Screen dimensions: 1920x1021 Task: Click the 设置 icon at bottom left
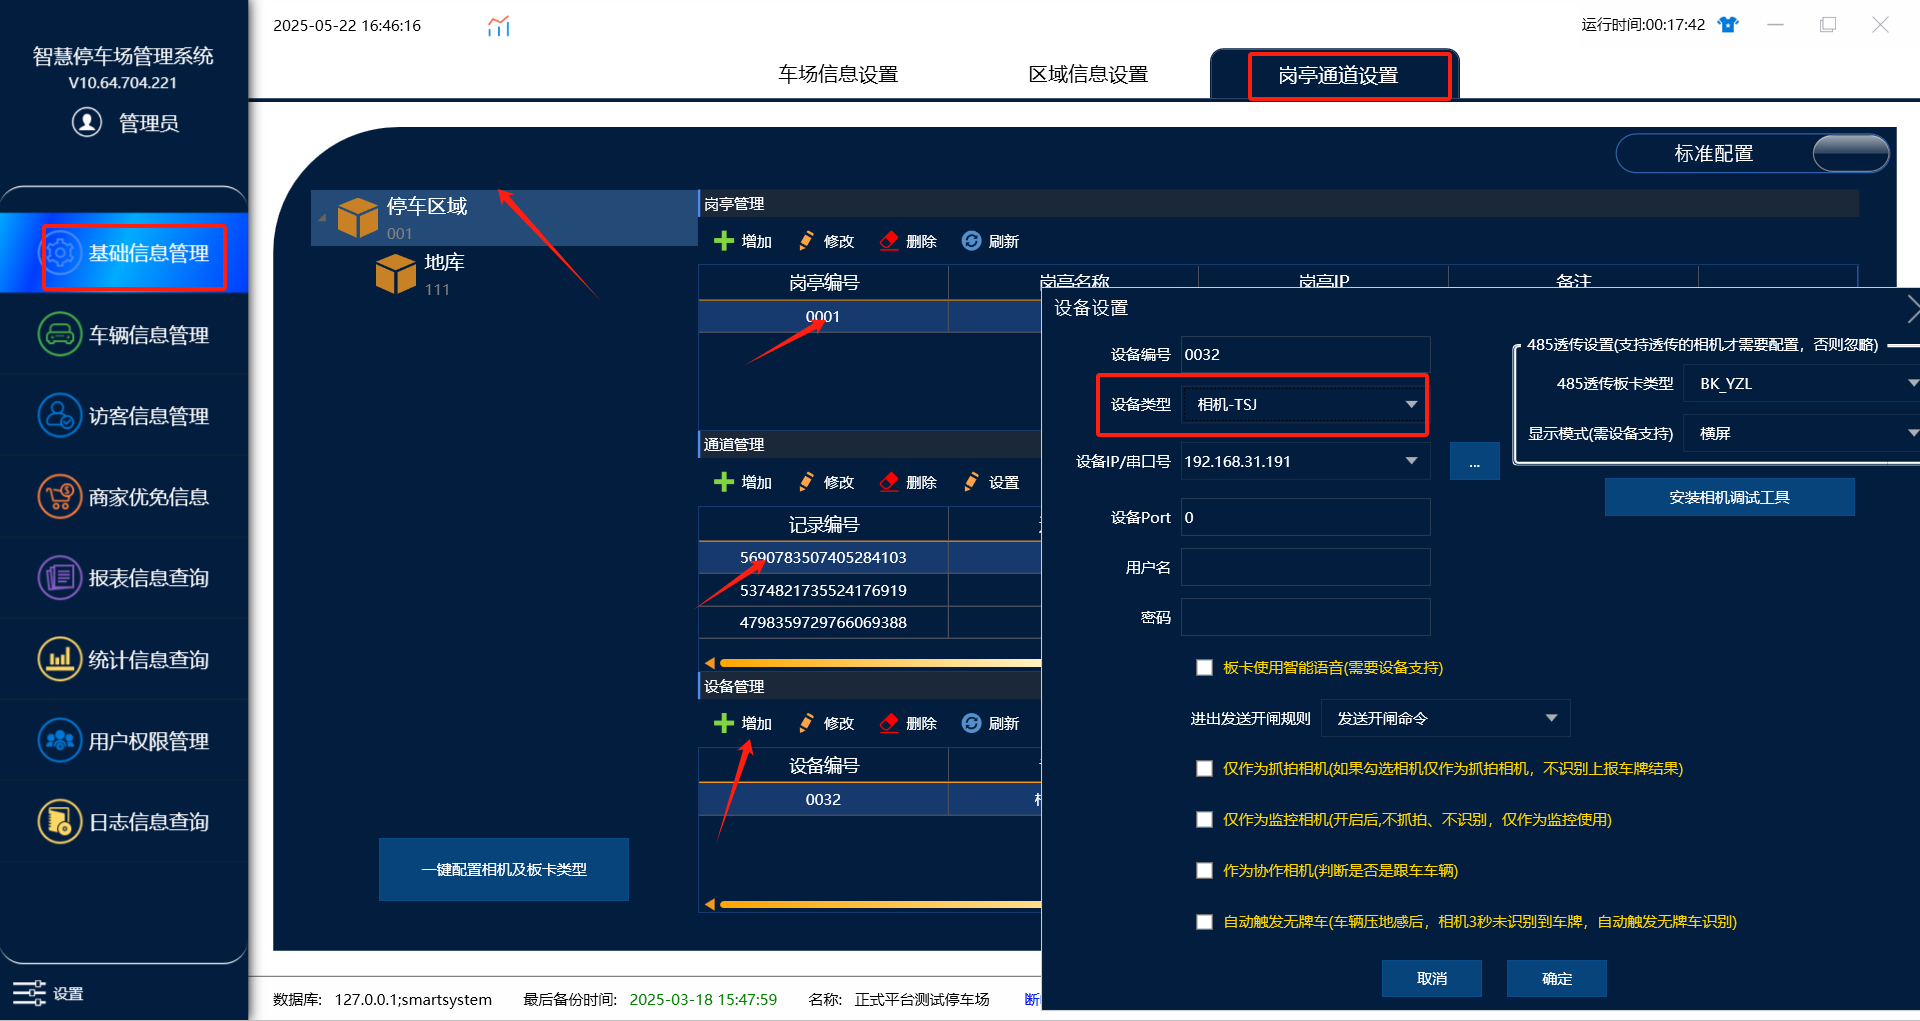[x=30, y=993]
